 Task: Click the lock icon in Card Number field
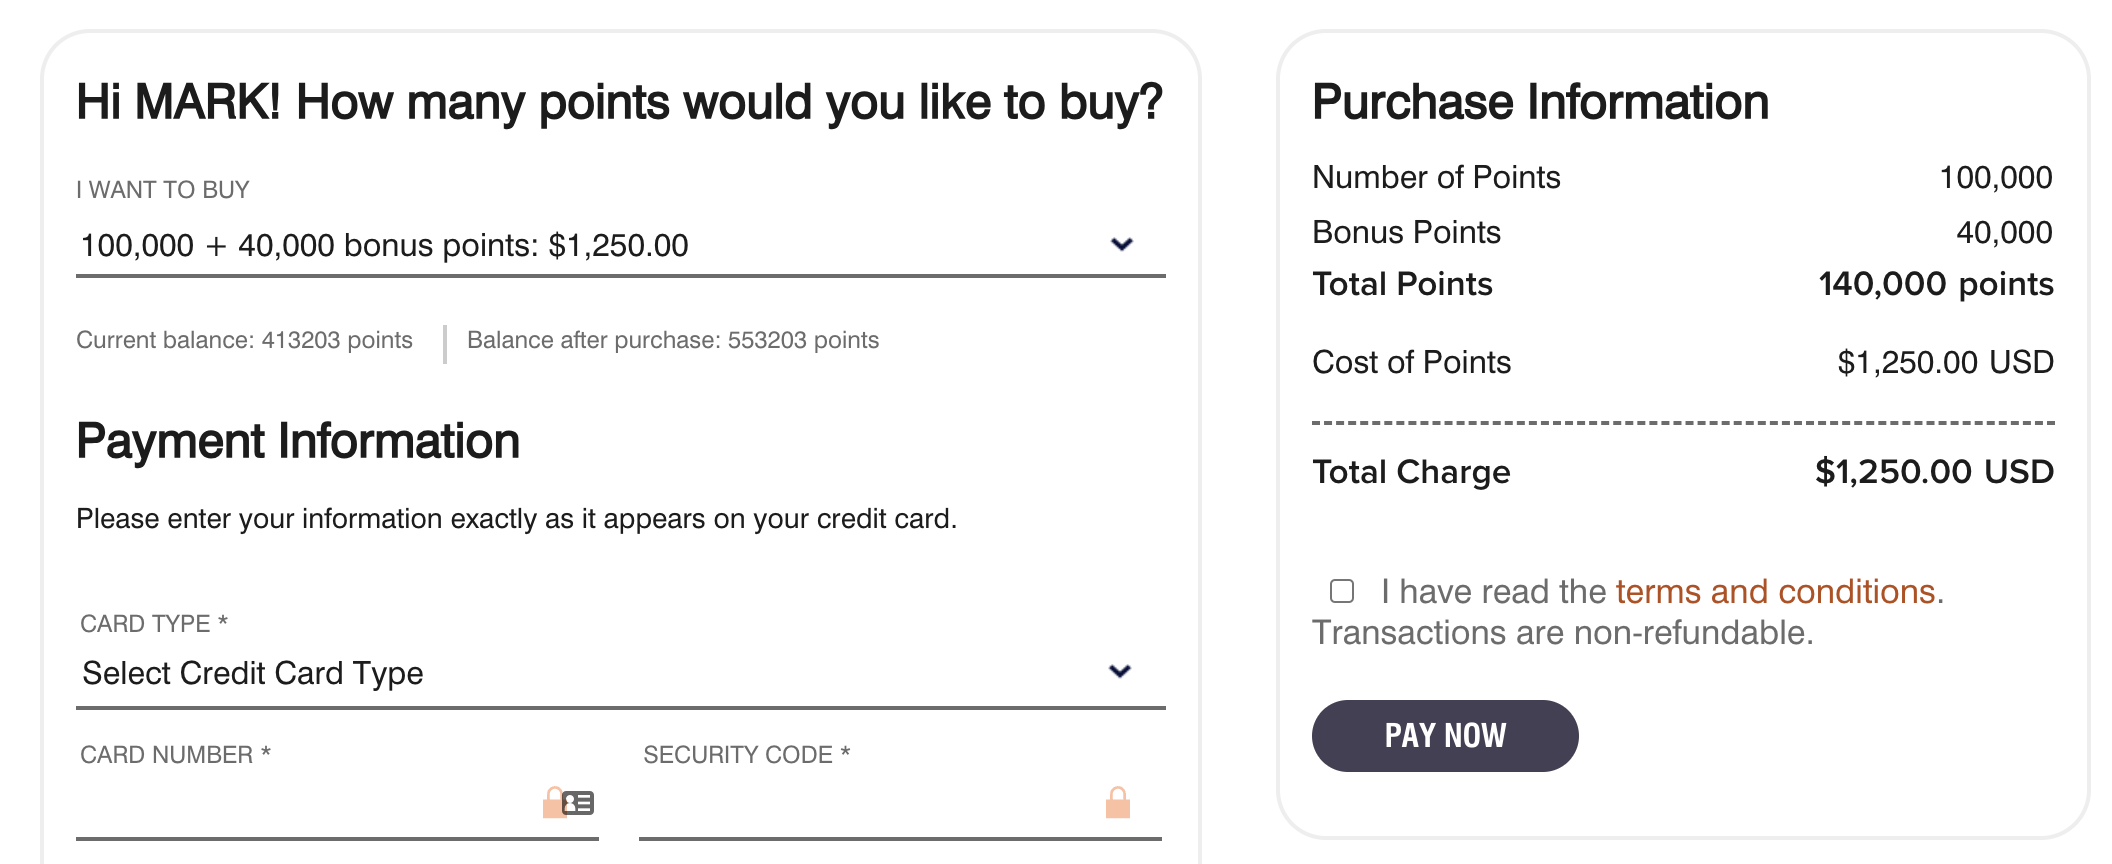[553, 803]
